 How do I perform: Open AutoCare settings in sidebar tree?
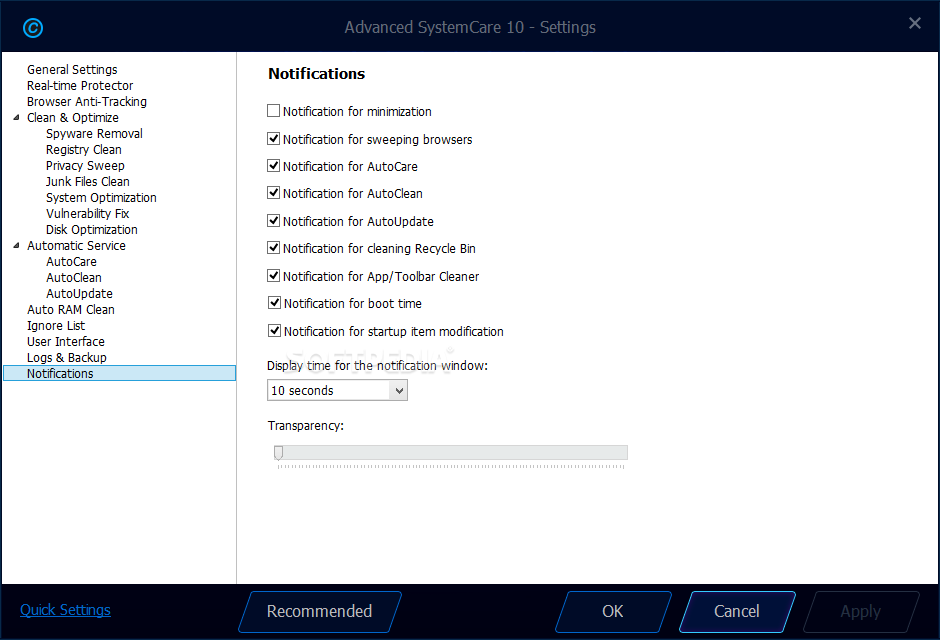point(71,261)
